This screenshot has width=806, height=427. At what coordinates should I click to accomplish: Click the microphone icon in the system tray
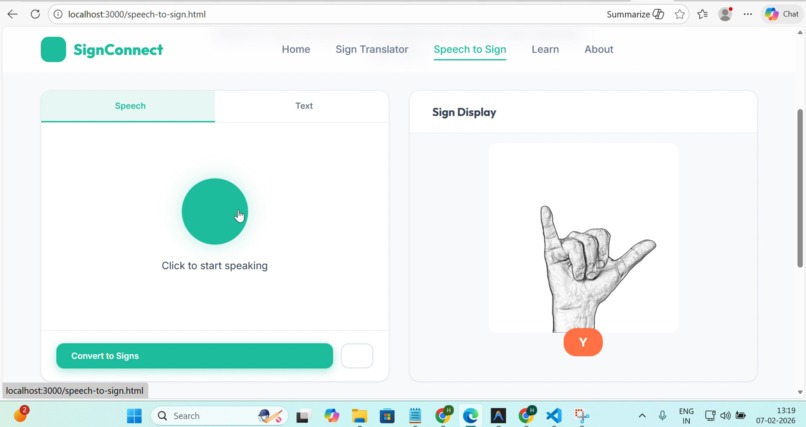point(662,415)
